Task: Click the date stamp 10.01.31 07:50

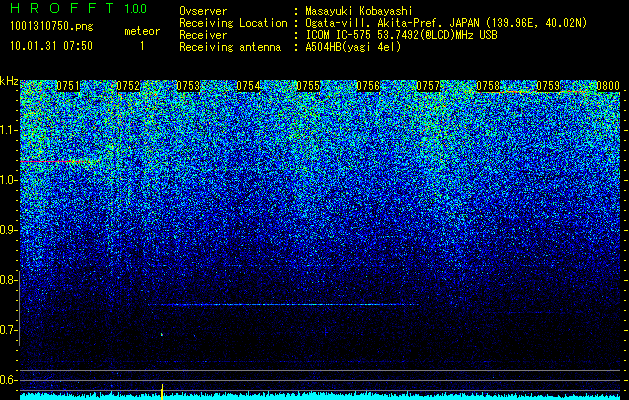Action: click(x=51, y=45)
